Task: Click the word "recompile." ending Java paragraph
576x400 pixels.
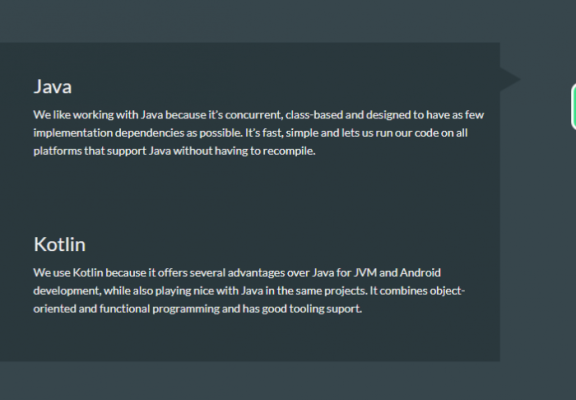Action: coord(289,151)
